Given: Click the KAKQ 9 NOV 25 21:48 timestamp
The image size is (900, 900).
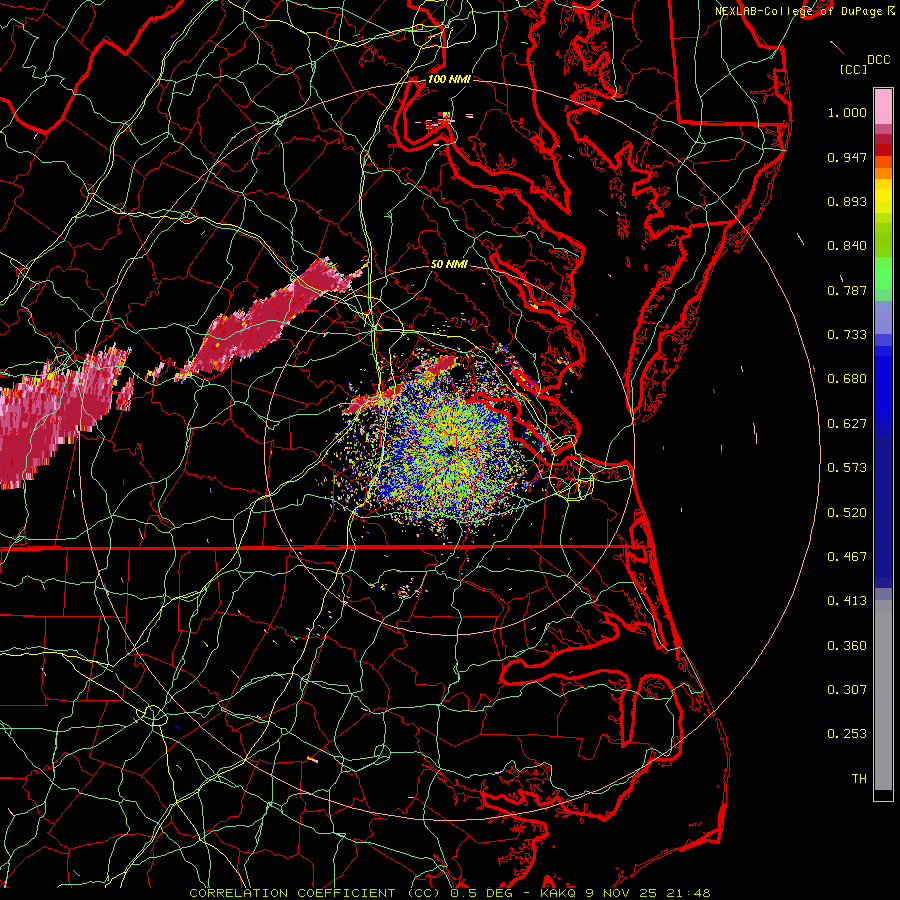Looking at the screenshot, I should [625, 893].
